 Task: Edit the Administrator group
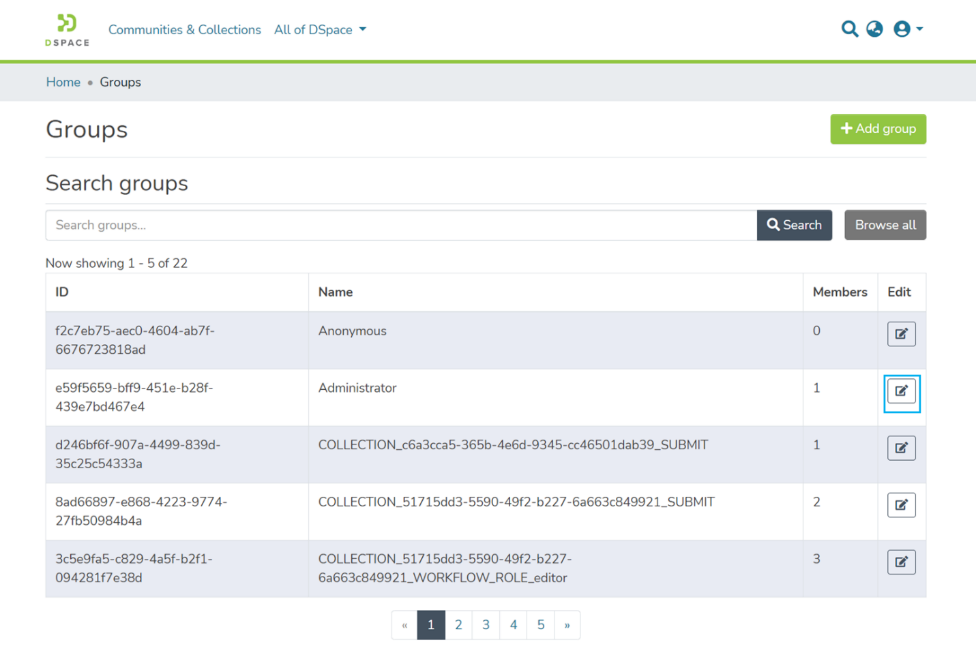point(901,391)
